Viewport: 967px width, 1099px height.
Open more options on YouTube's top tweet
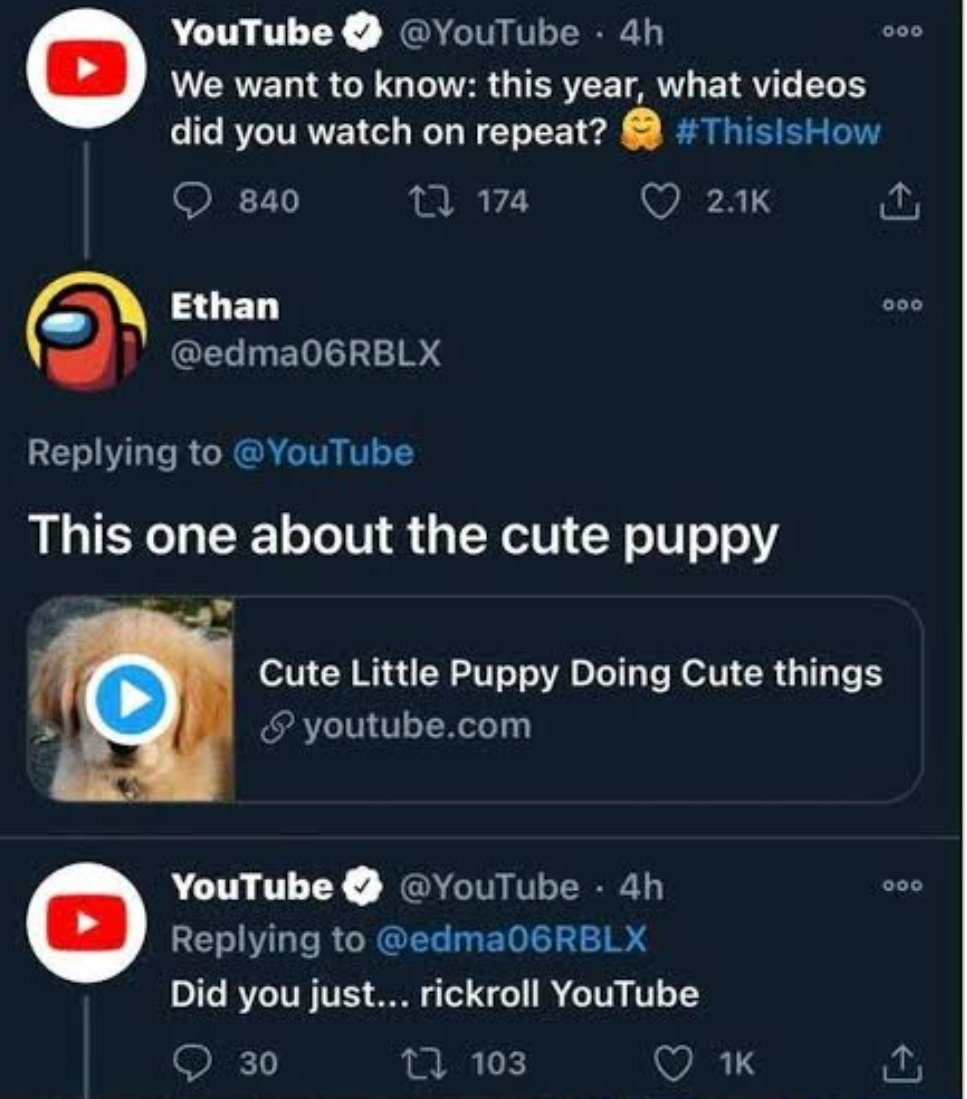coord(905,31)
